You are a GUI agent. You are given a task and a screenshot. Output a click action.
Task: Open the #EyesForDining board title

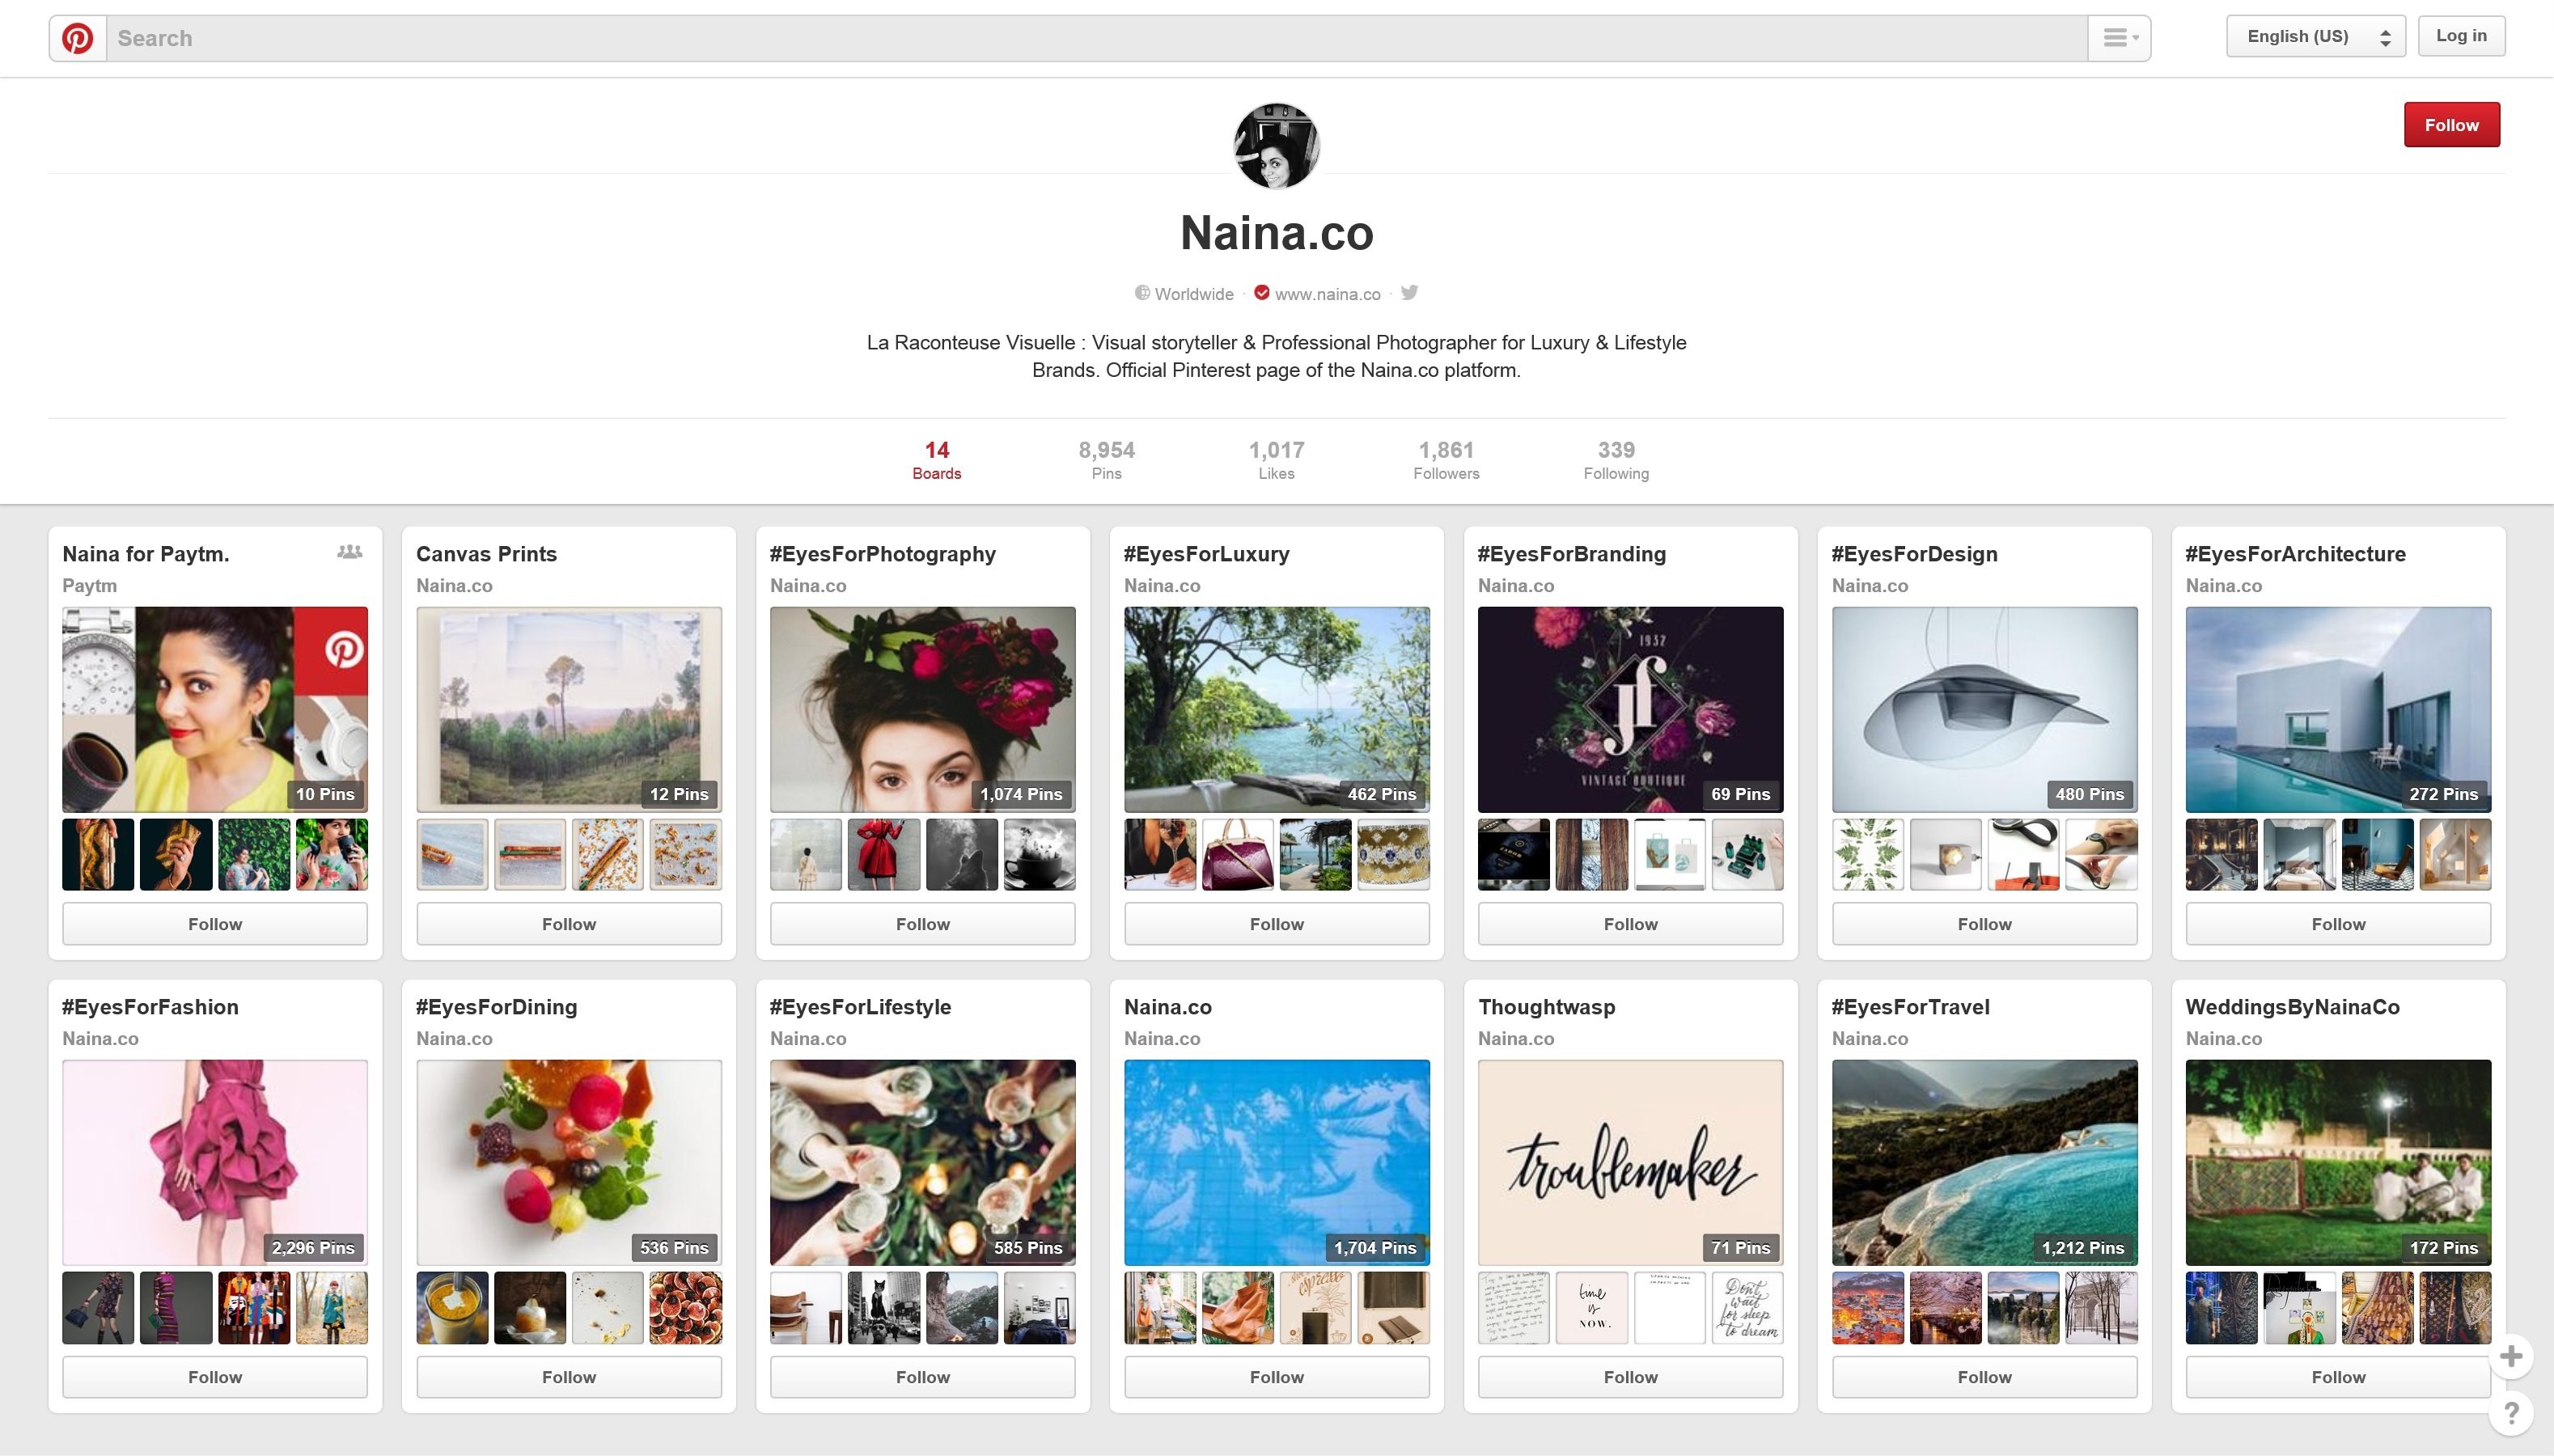496,1007
